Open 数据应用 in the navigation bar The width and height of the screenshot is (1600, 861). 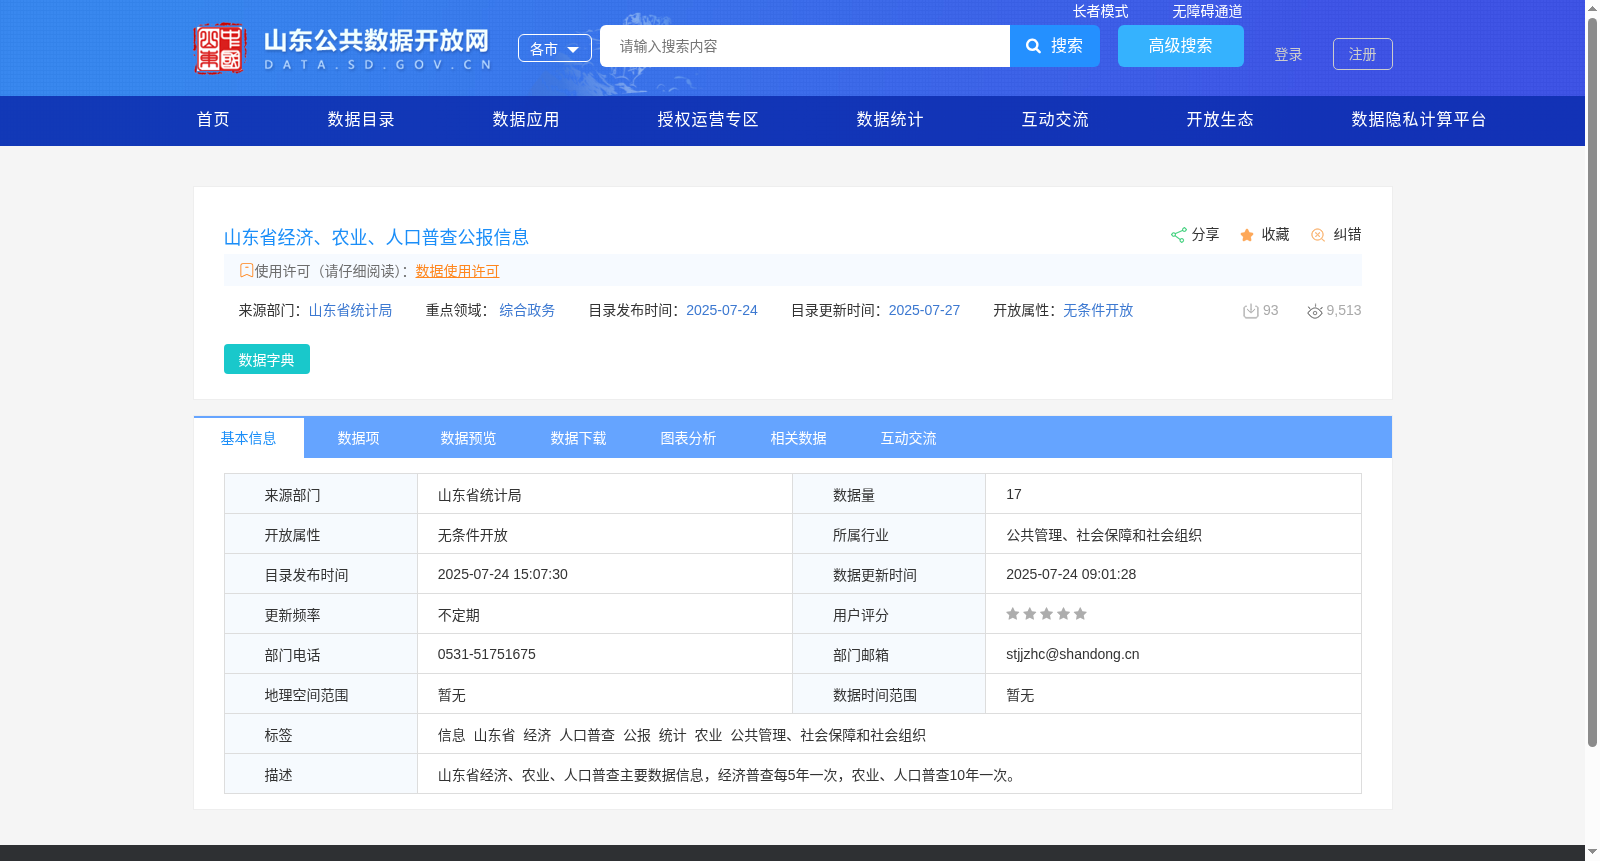[x=526, y=120]
